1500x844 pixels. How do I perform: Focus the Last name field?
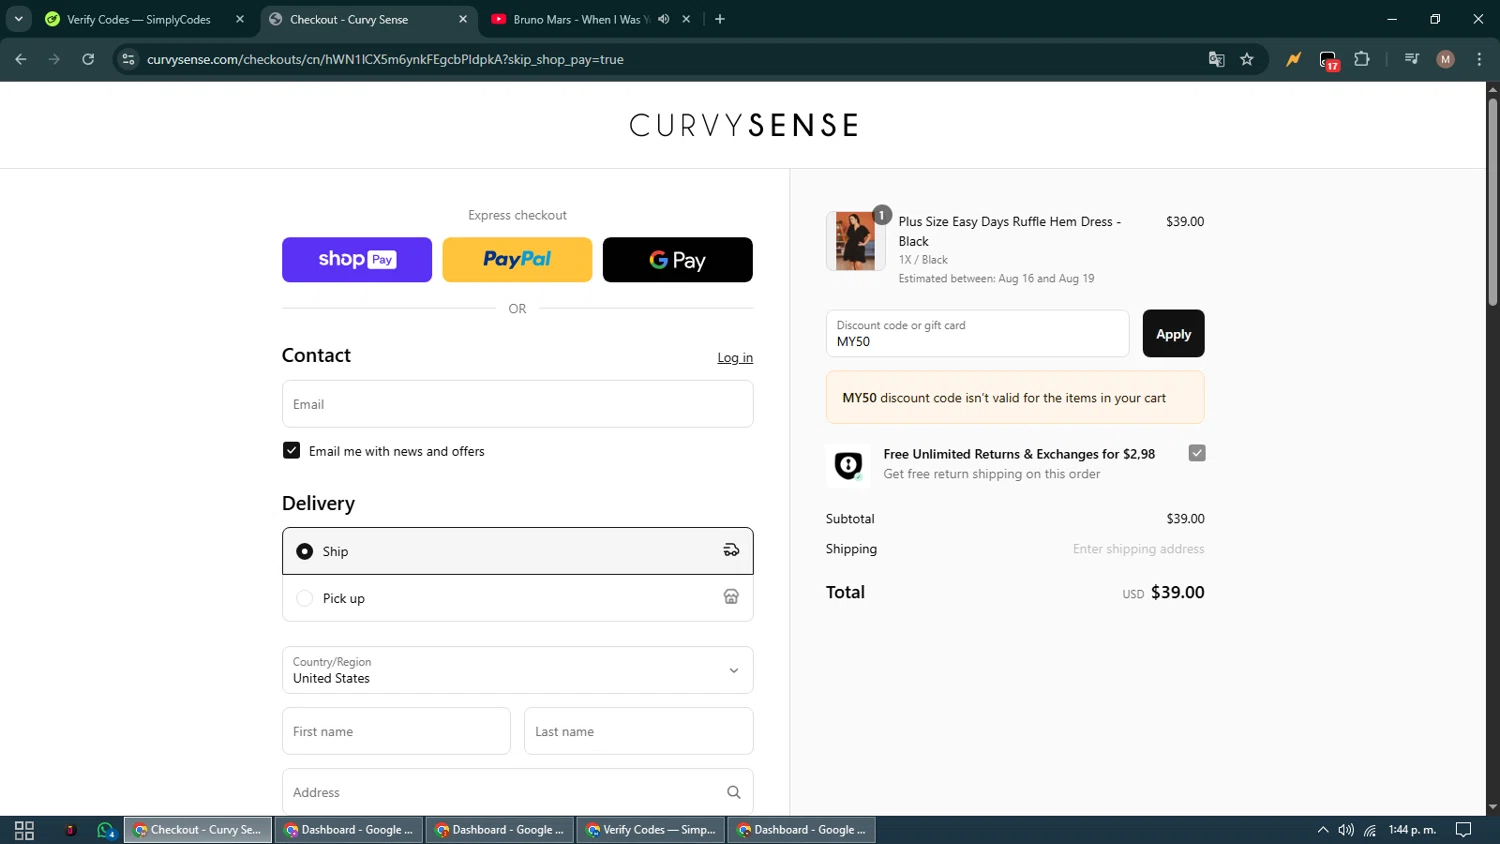click(x=638, y=731)
